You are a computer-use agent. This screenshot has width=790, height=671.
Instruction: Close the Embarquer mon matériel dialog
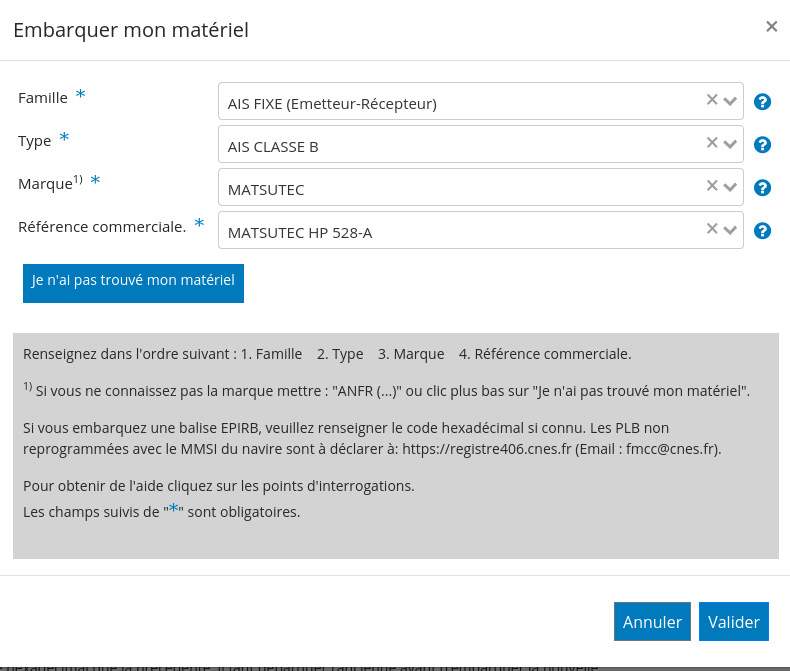[771, 26]
